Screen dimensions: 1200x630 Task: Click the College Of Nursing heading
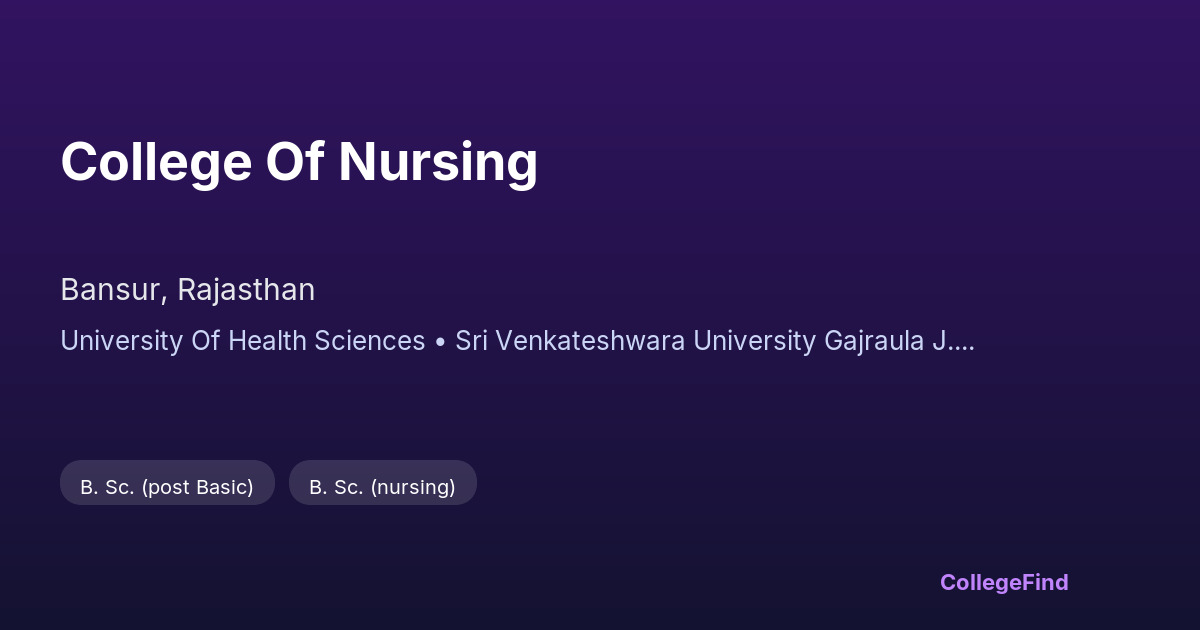(299, 162)
